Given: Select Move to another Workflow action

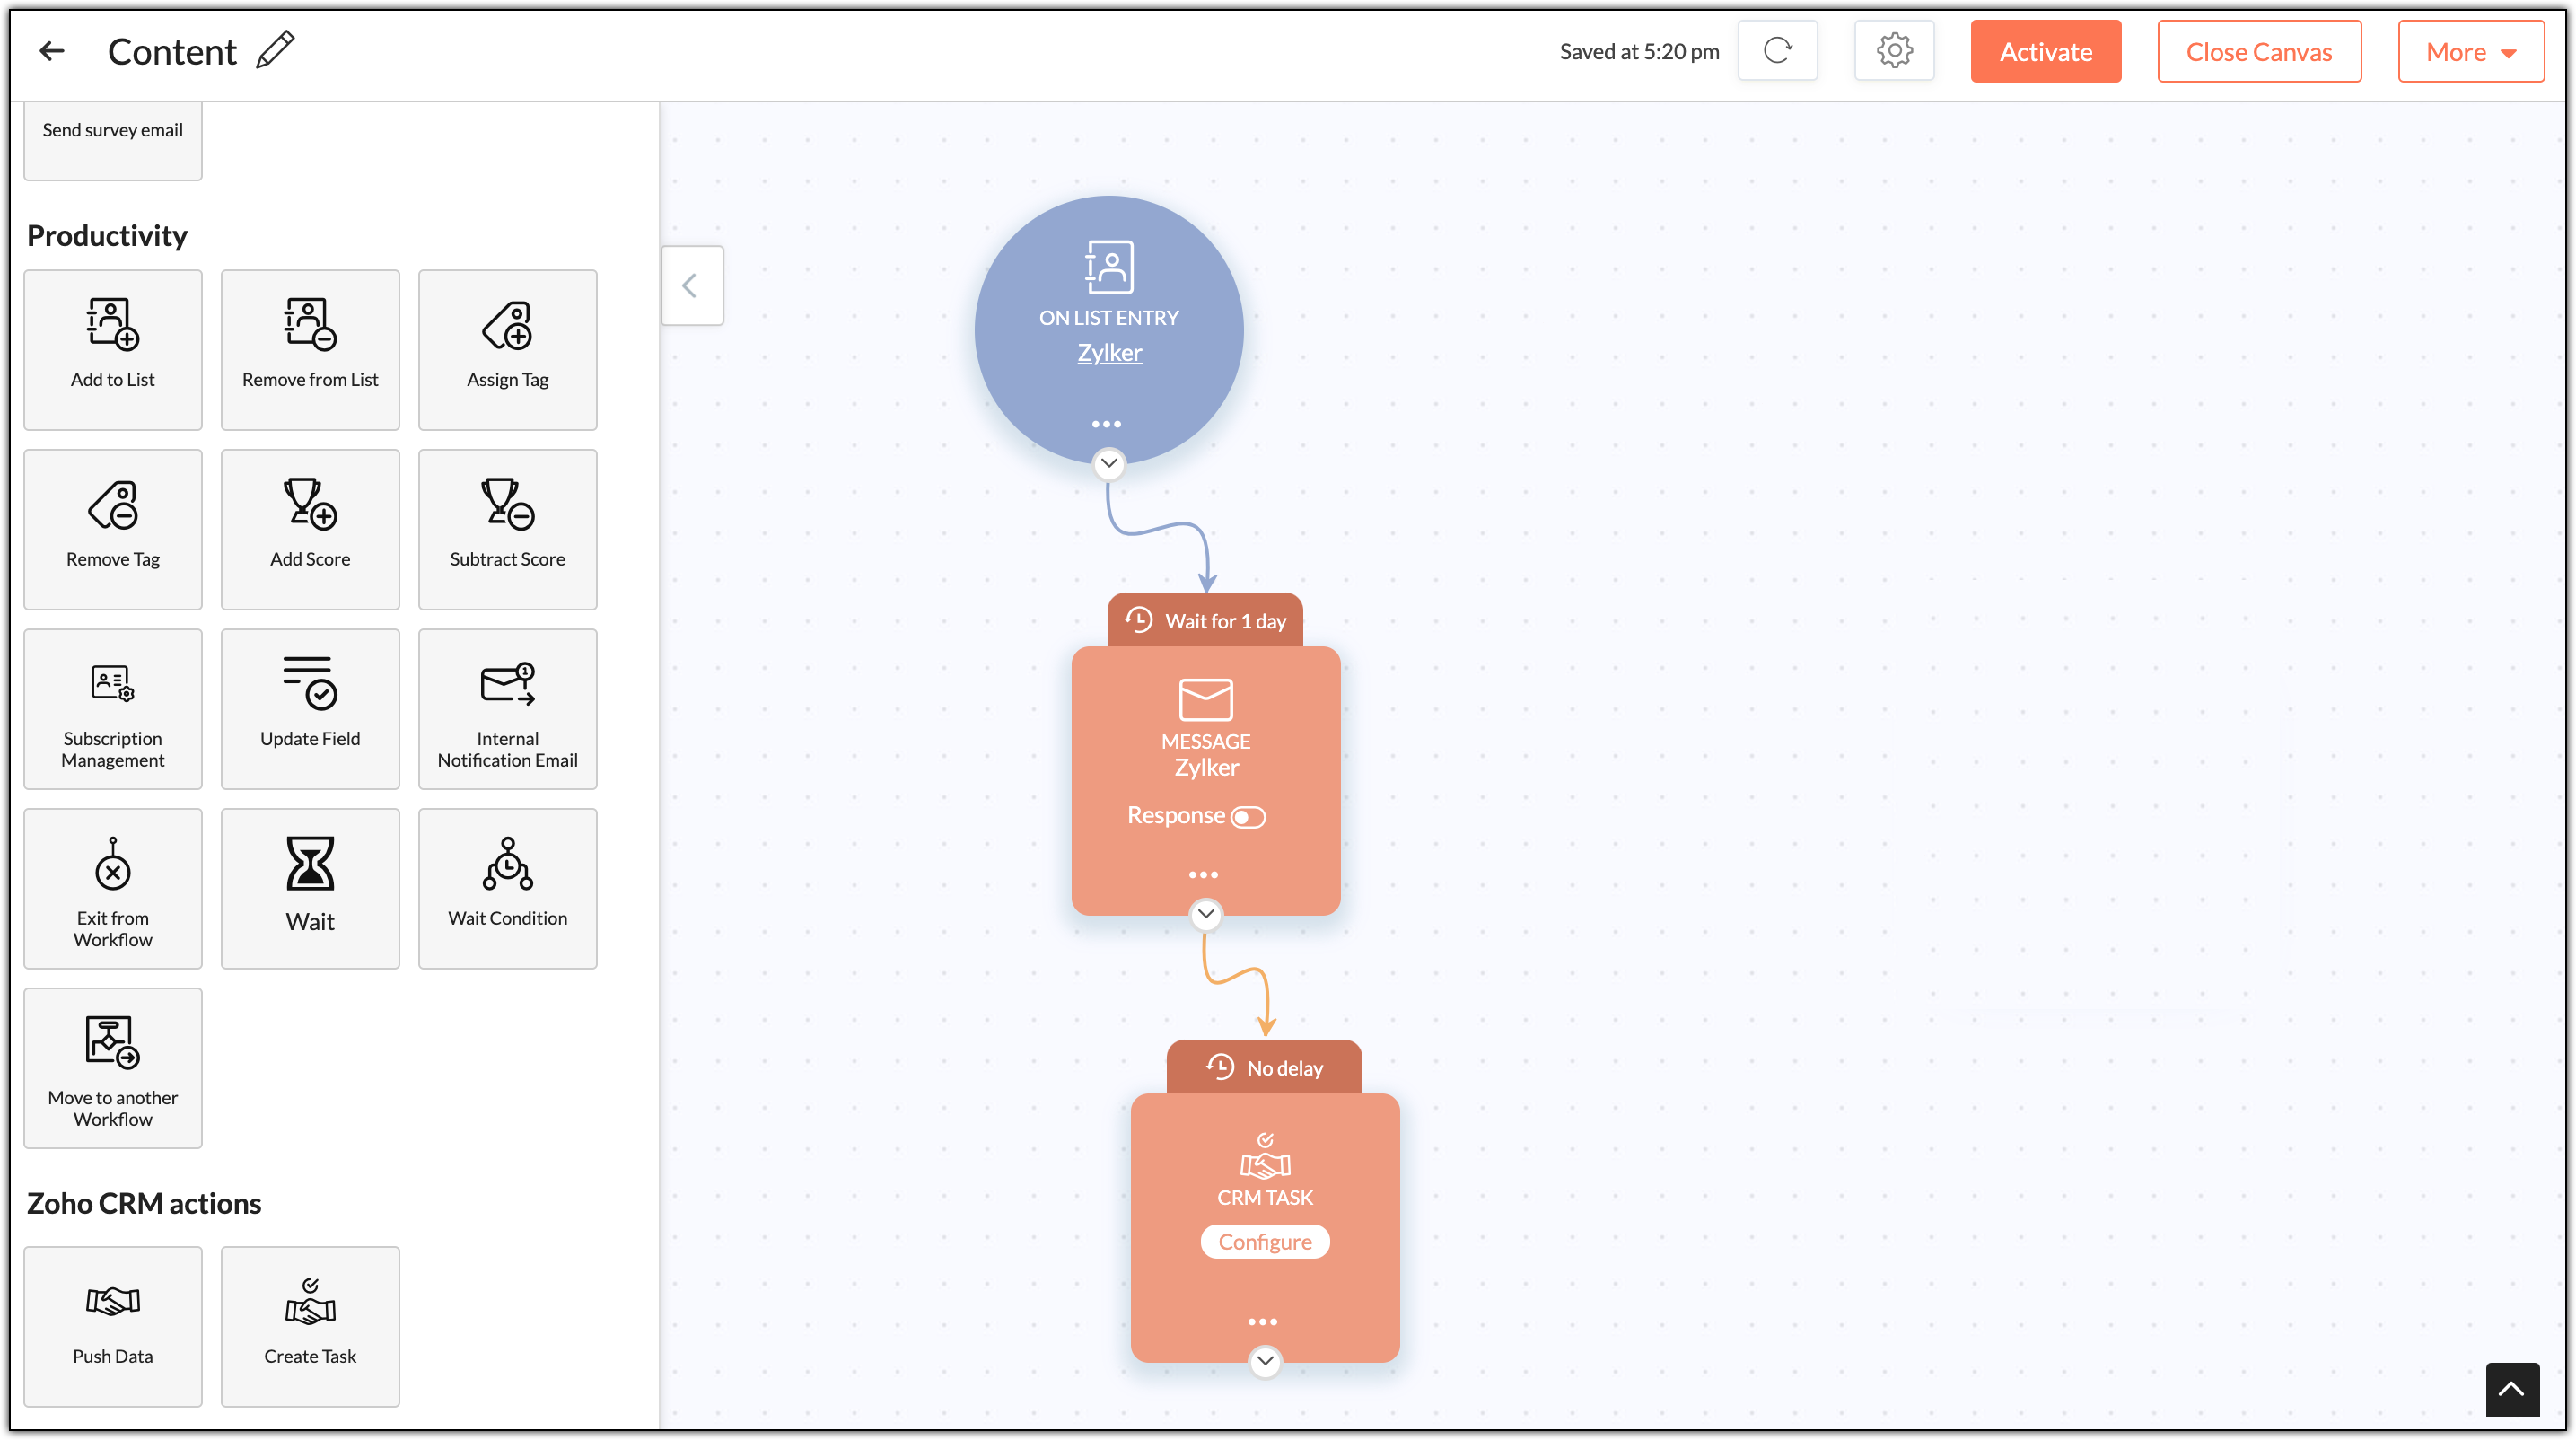Looking at the screenshot, I should 113,1068.
